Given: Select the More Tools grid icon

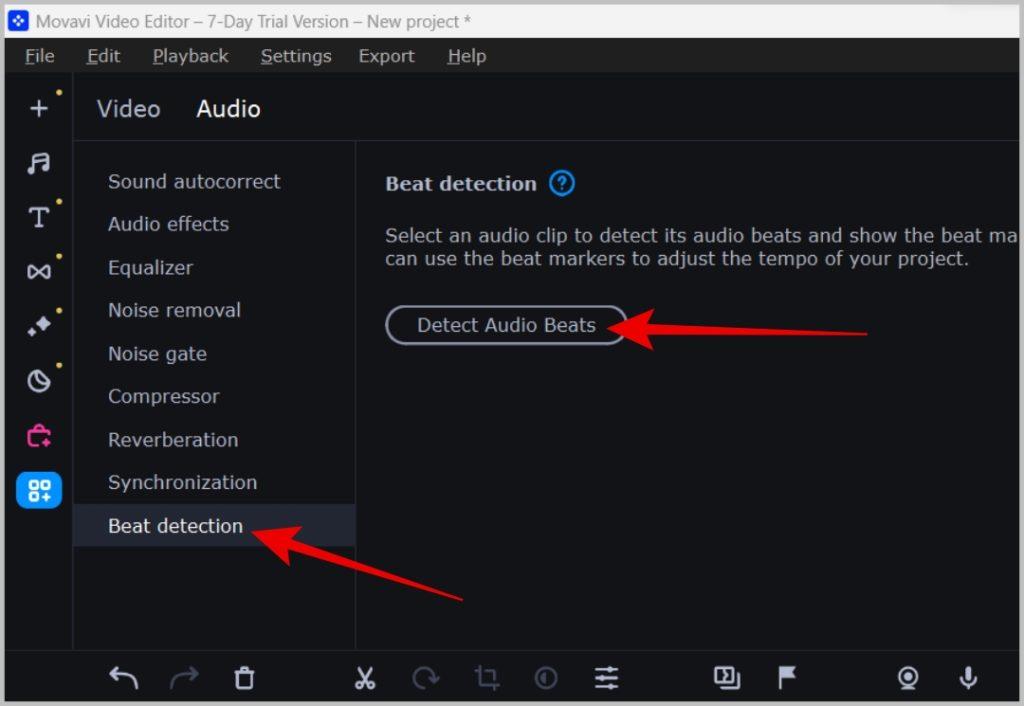Looking at the screenshot, I should click(39, 490).
